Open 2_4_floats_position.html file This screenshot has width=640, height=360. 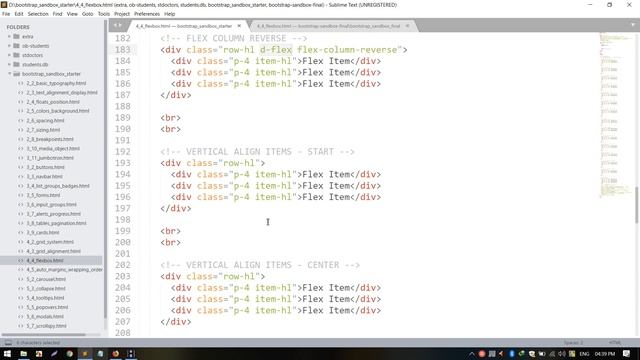pos(53,102)
